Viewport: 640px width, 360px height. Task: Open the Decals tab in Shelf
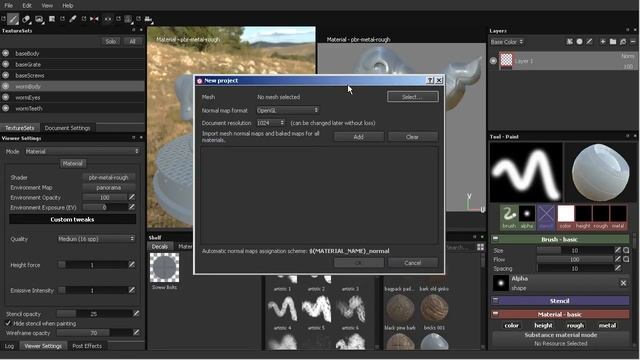click(x=160, y=246)
